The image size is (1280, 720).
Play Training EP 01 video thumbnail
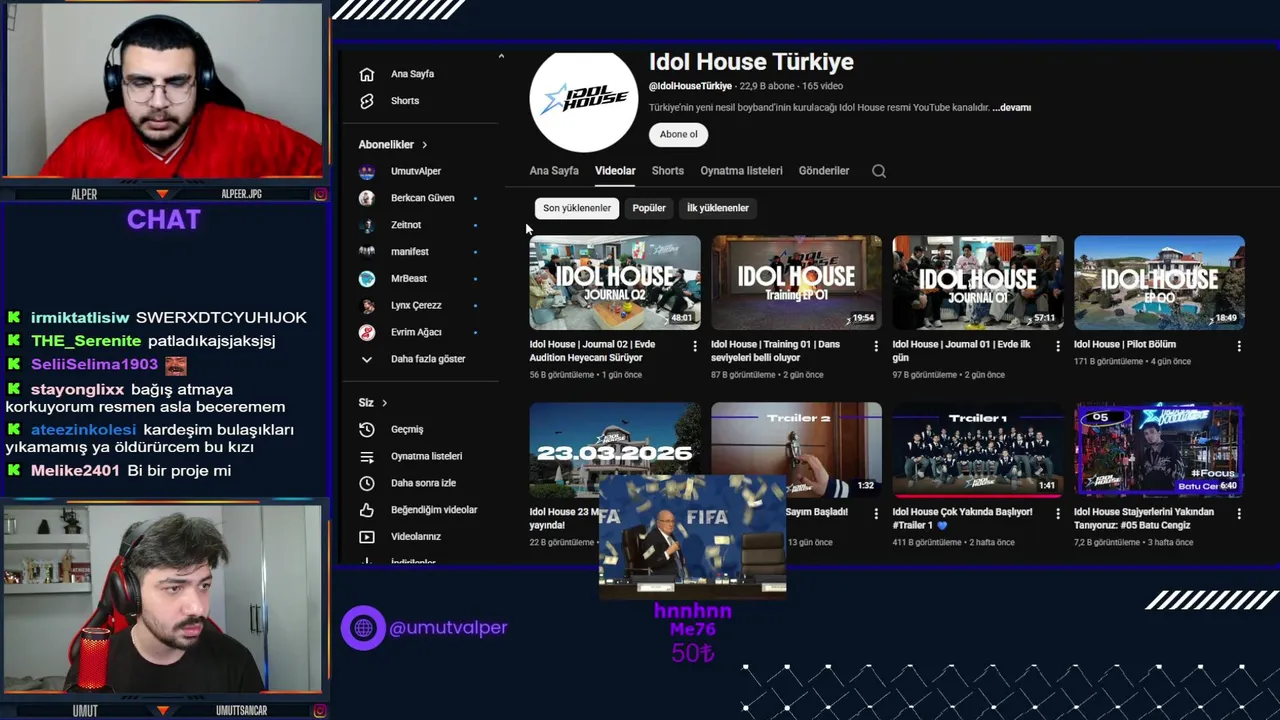tap(796, 282)
